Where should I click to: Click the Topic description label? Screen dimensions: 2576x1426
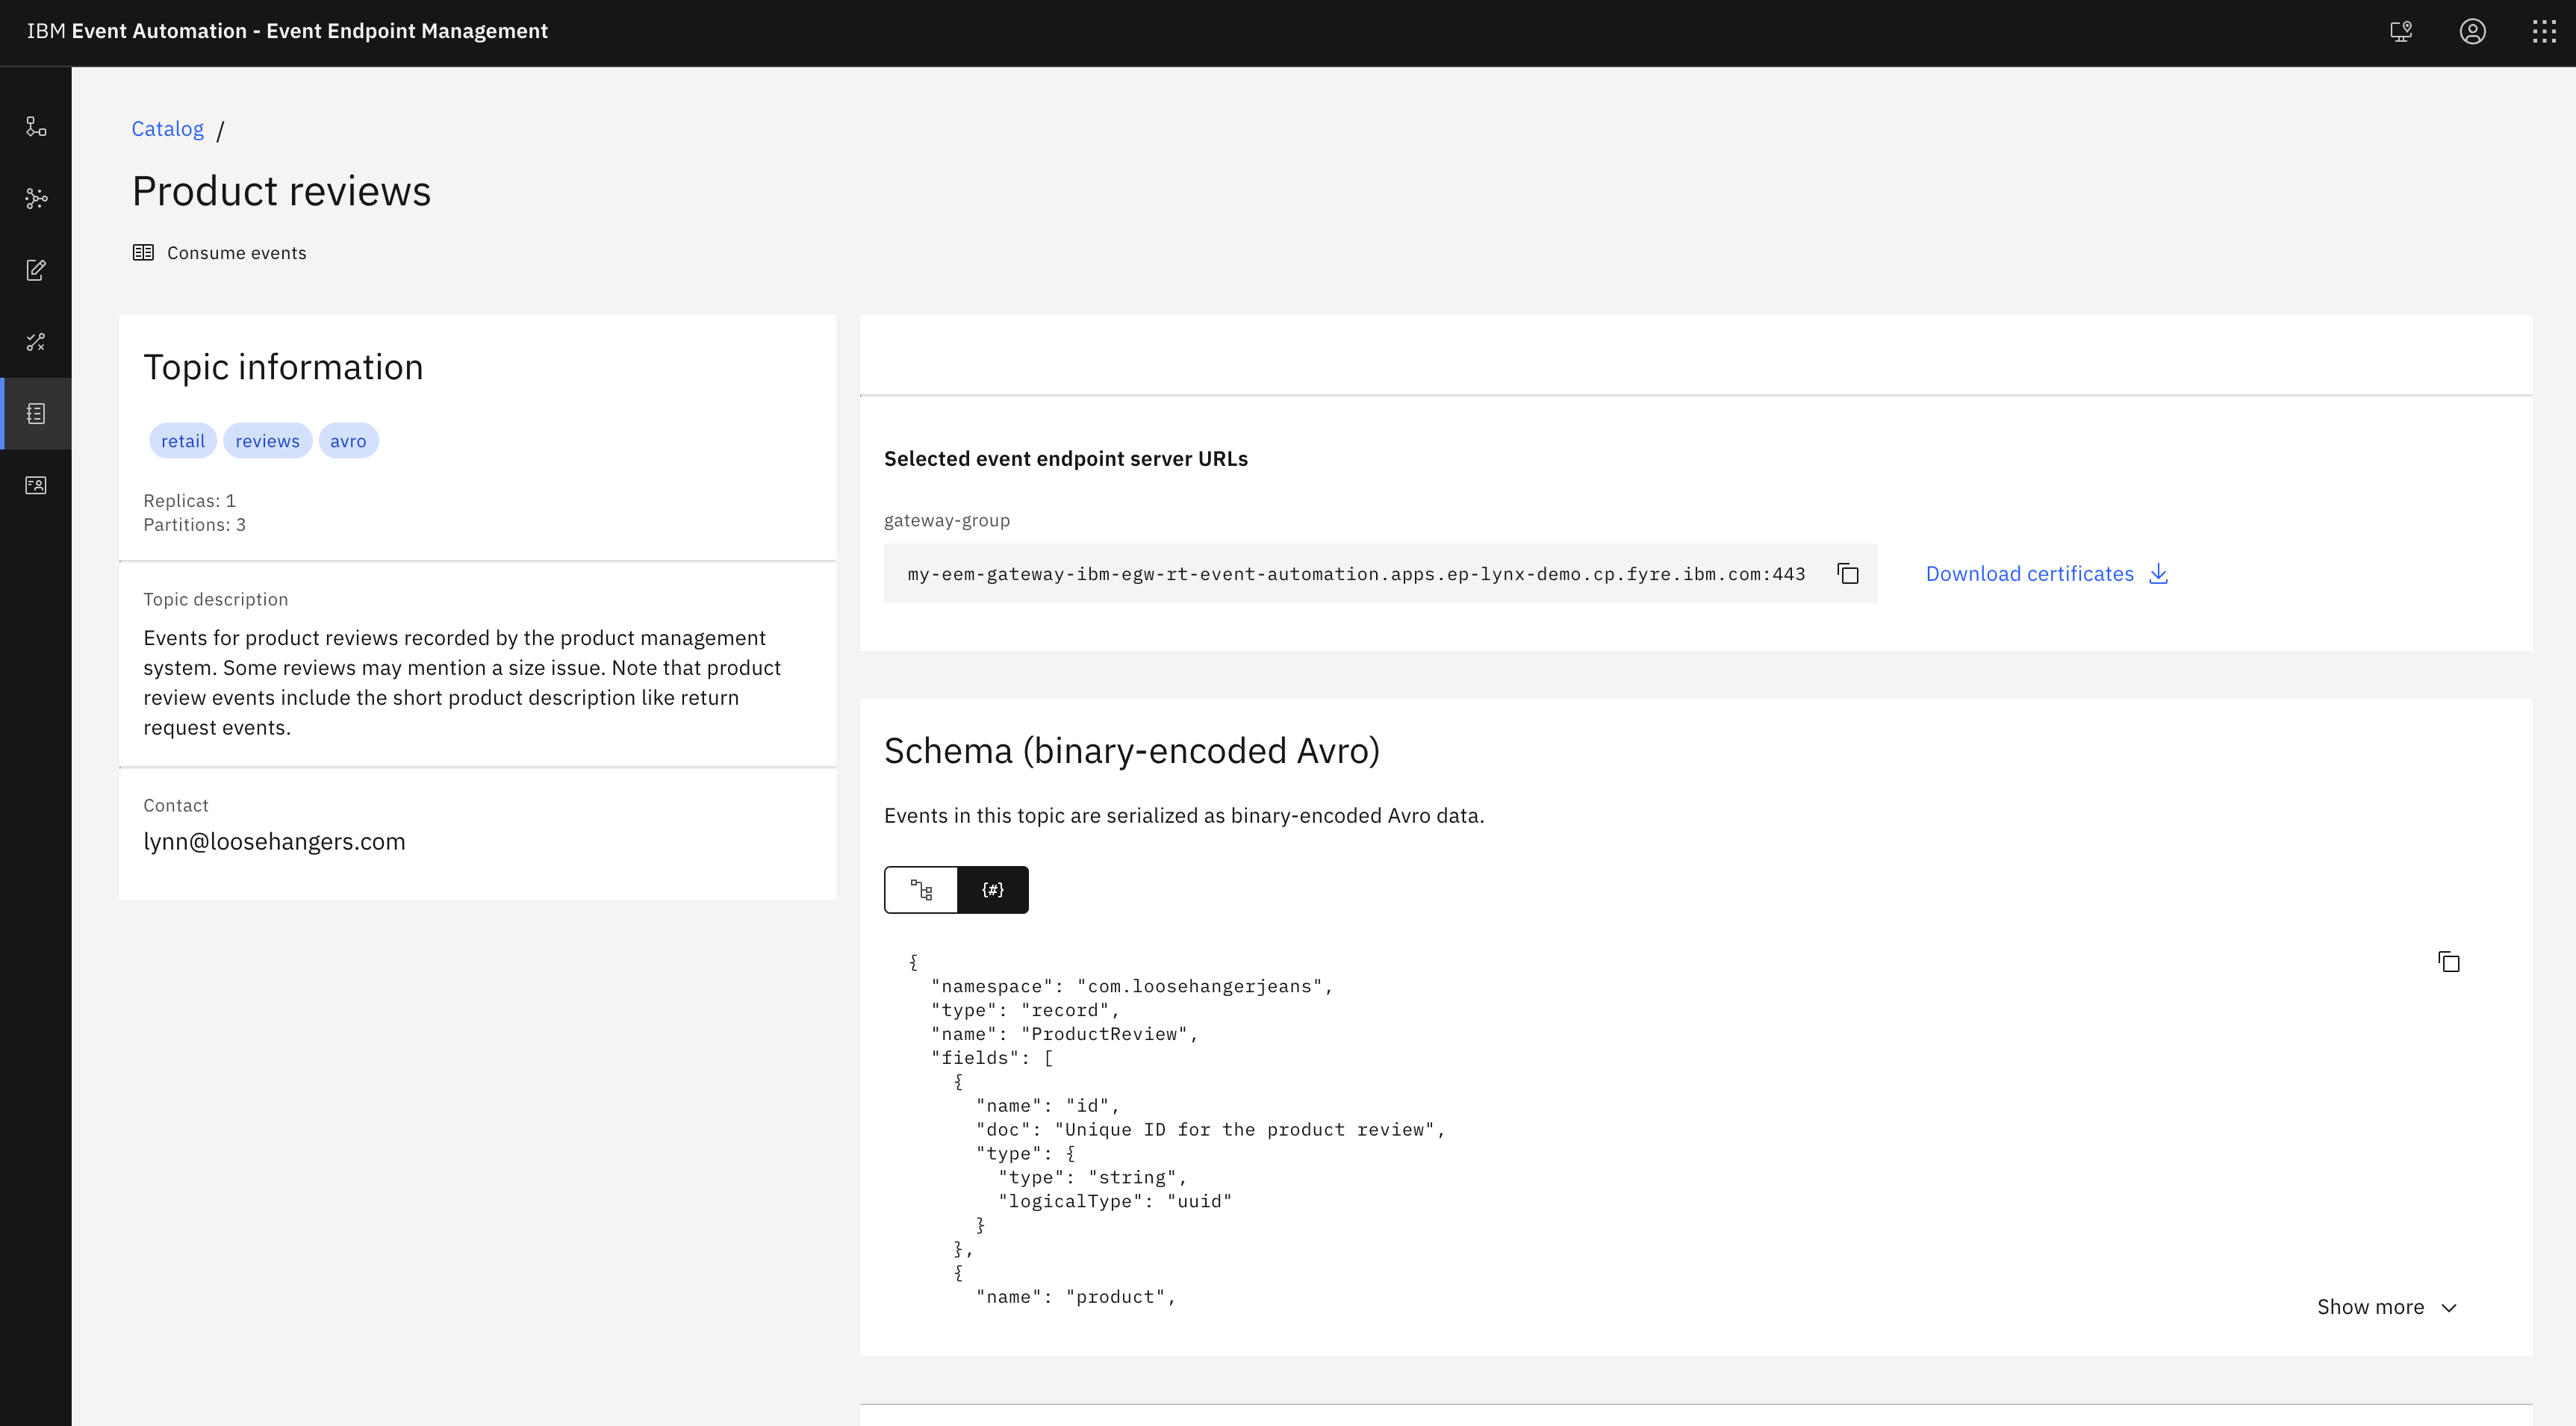[x=215, y=600]
